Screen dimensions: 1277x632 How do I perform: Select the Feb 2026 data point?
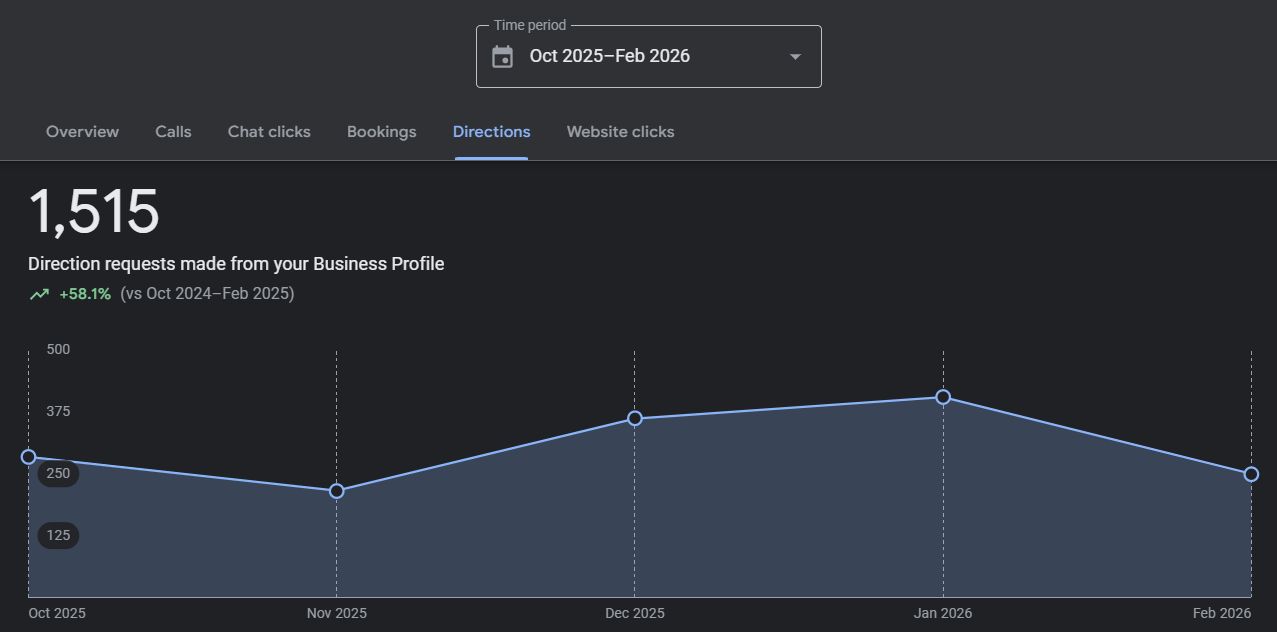tap(1251, 474)
